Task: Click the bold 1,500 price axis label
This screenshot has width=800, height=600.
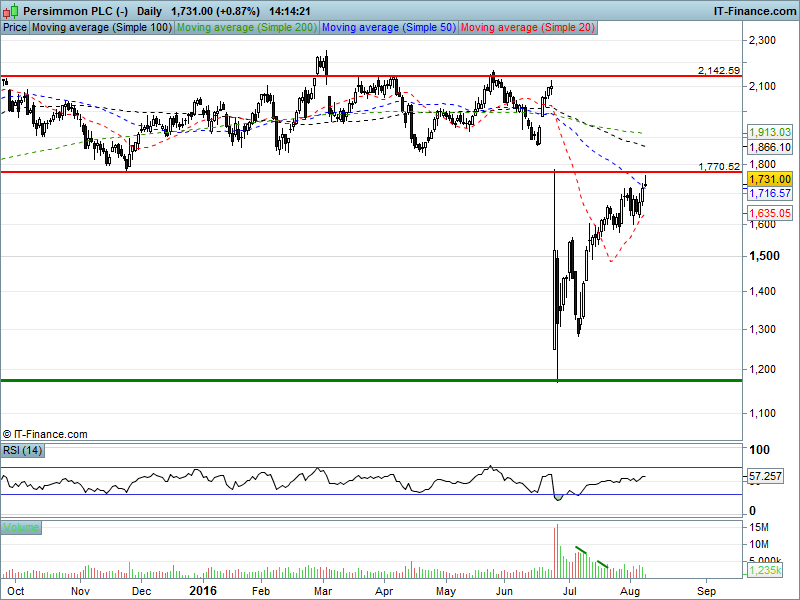Action: (x=764, y=256)
